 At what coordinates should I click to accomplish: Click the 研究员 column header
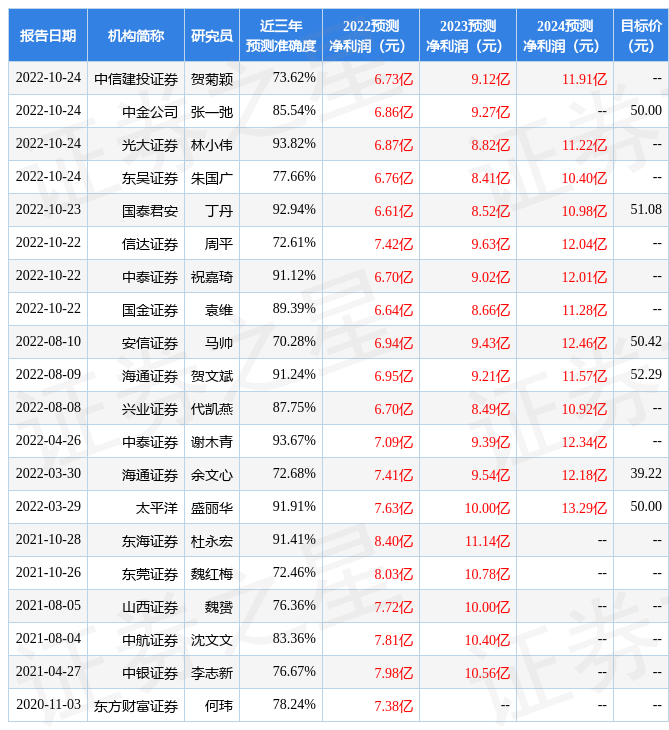212,35
